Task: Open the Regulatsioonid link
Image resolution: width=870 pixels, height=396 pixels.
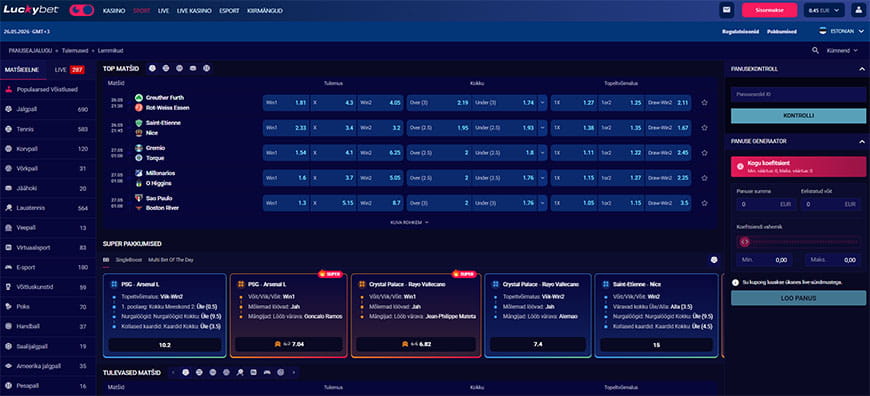Action: tap(740, 32)
